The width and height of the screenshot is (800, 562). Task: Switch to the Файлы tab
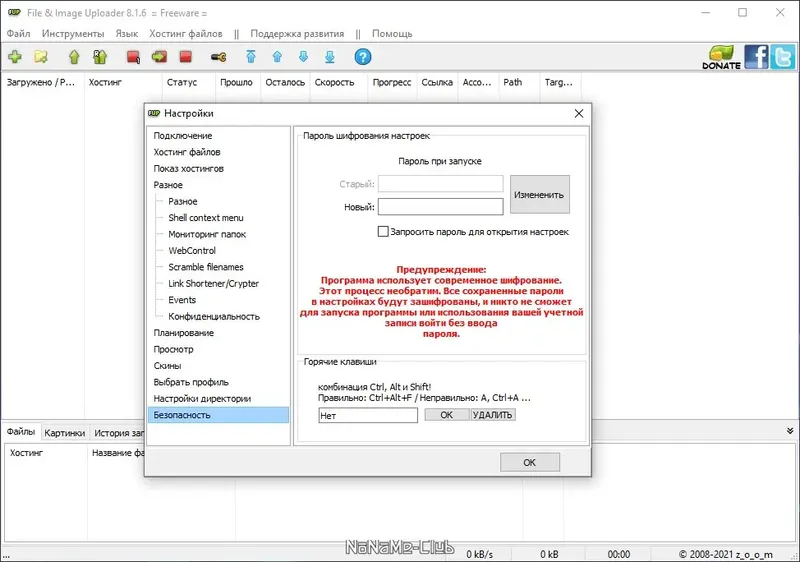[x=21, y=431]
